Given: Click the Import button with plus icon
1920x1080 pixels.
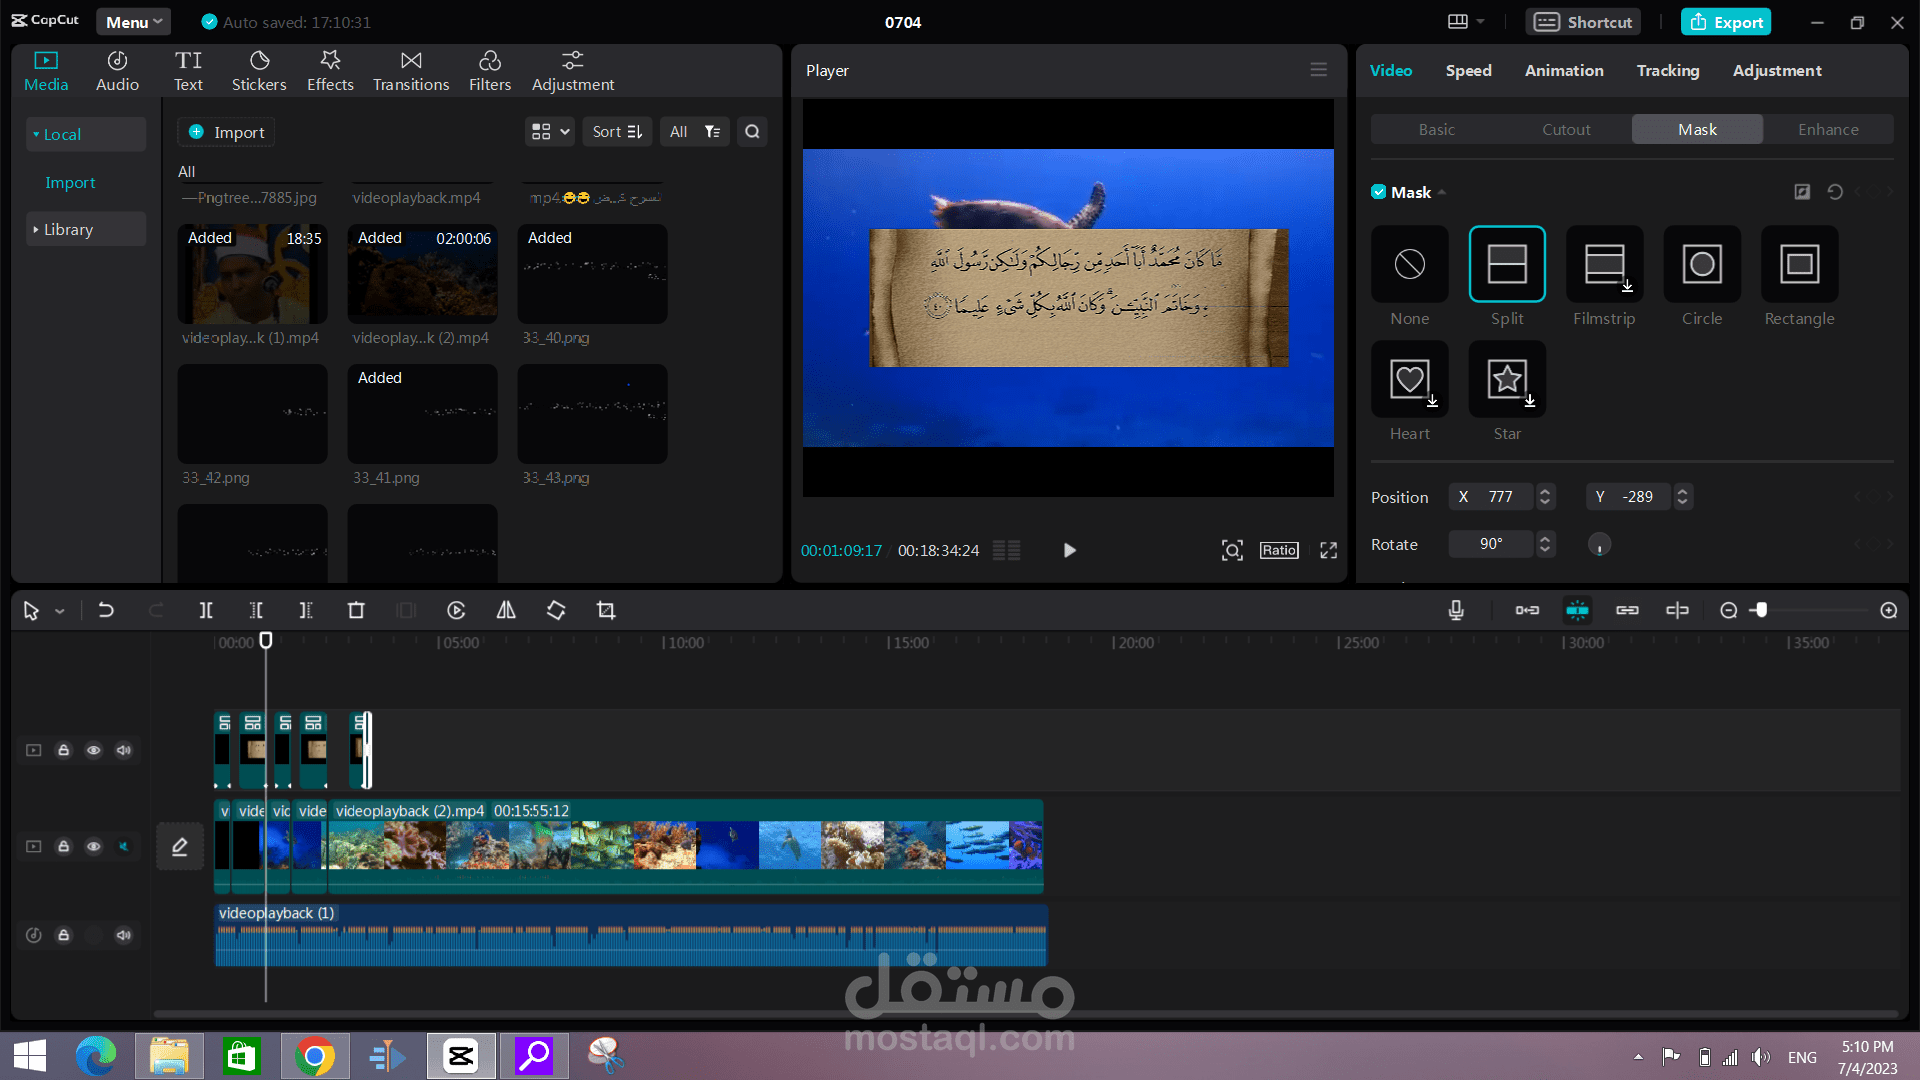Looking at the screenshot, I should pos(227,132).
